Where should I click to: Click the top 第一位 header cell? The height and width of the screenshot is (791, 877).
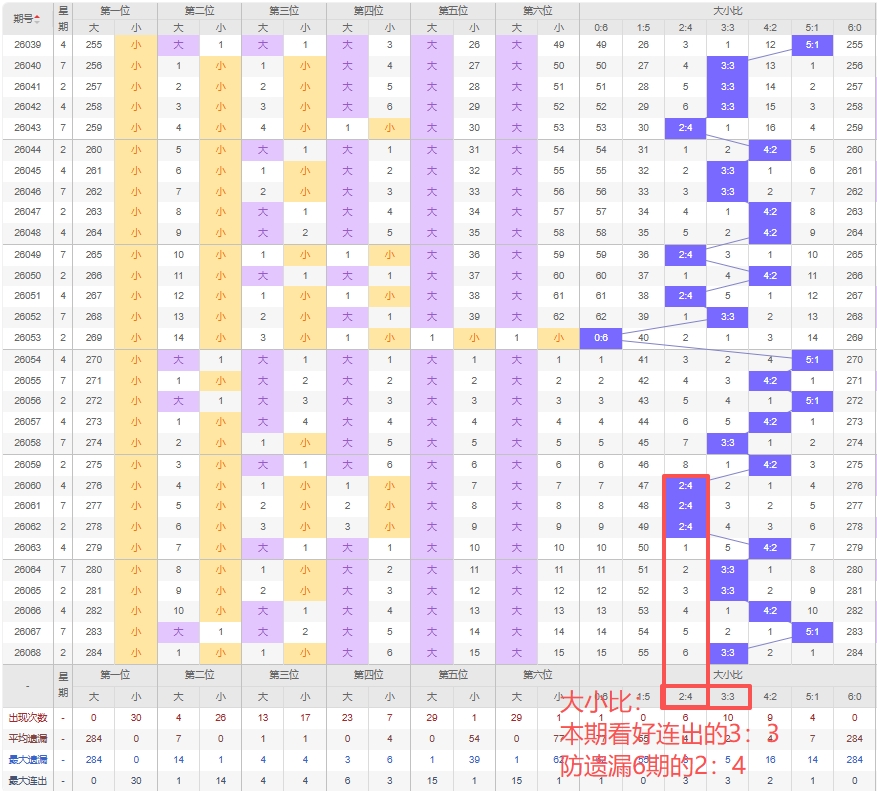115,11
